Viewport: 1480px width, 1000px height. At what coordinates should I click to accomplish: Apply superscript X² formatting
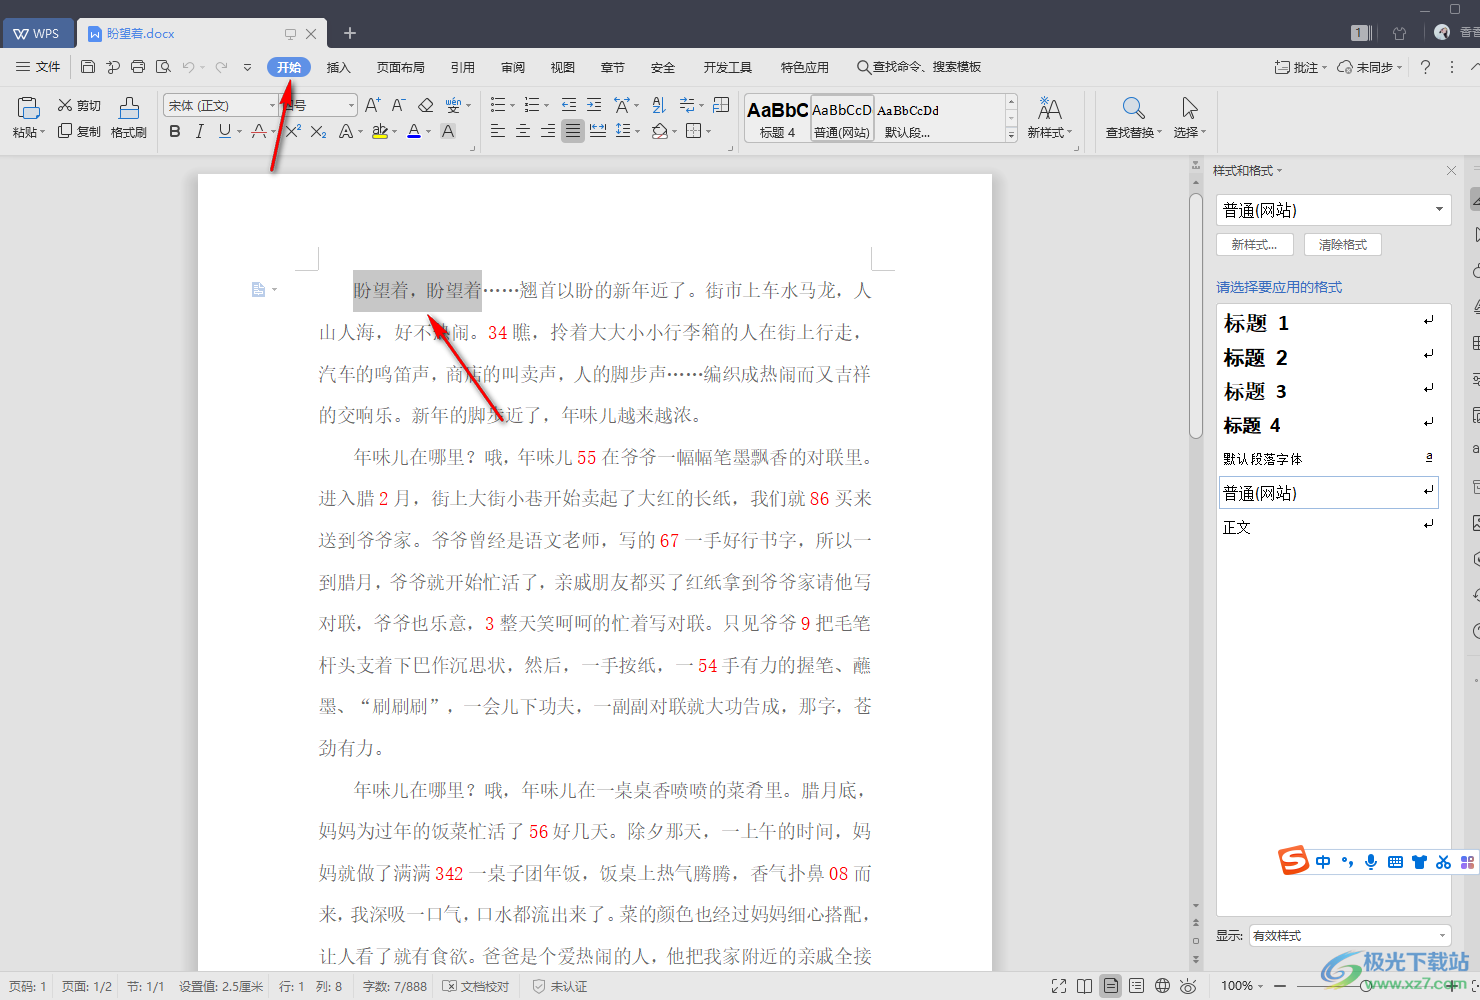point(293,131)
